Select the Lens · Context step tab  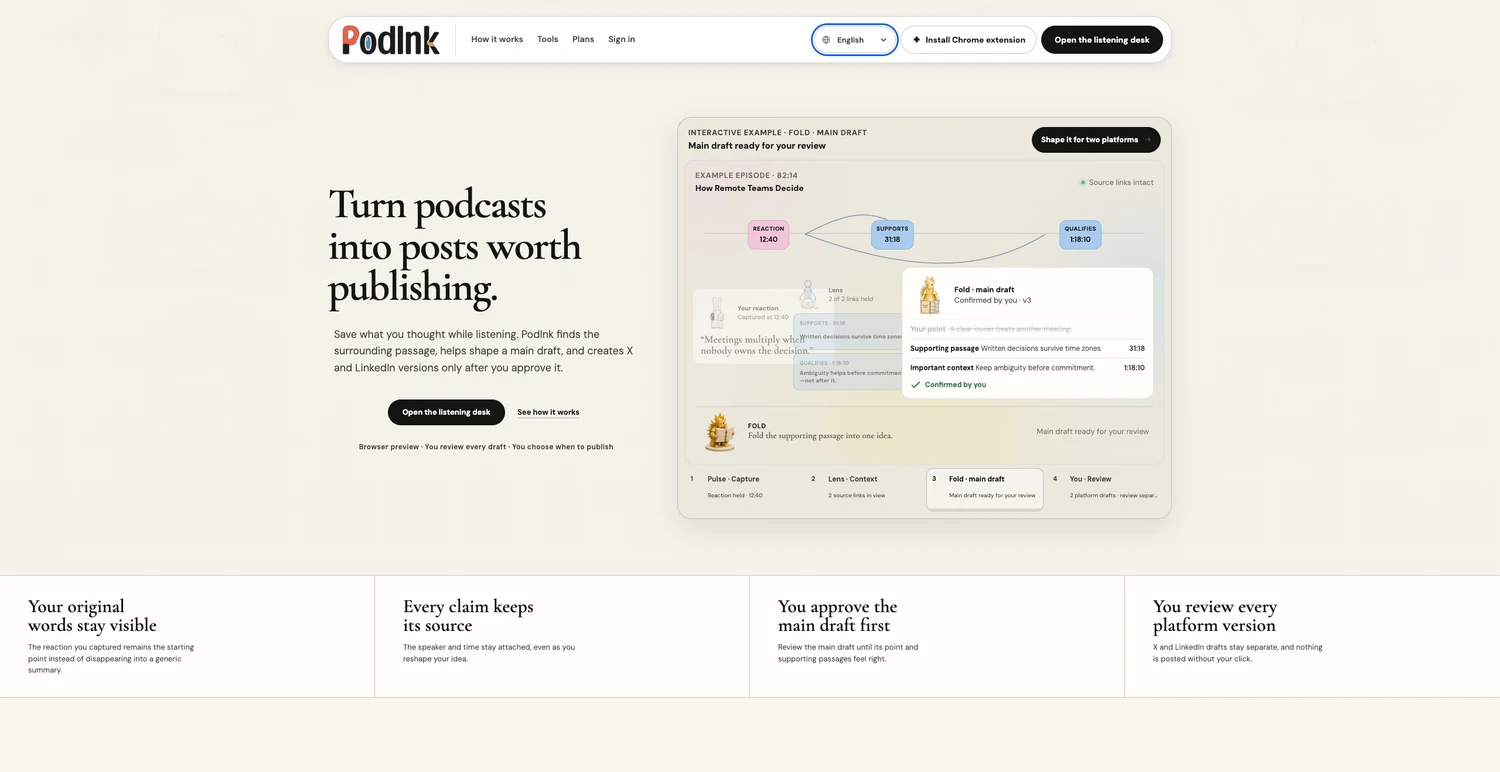865,487
